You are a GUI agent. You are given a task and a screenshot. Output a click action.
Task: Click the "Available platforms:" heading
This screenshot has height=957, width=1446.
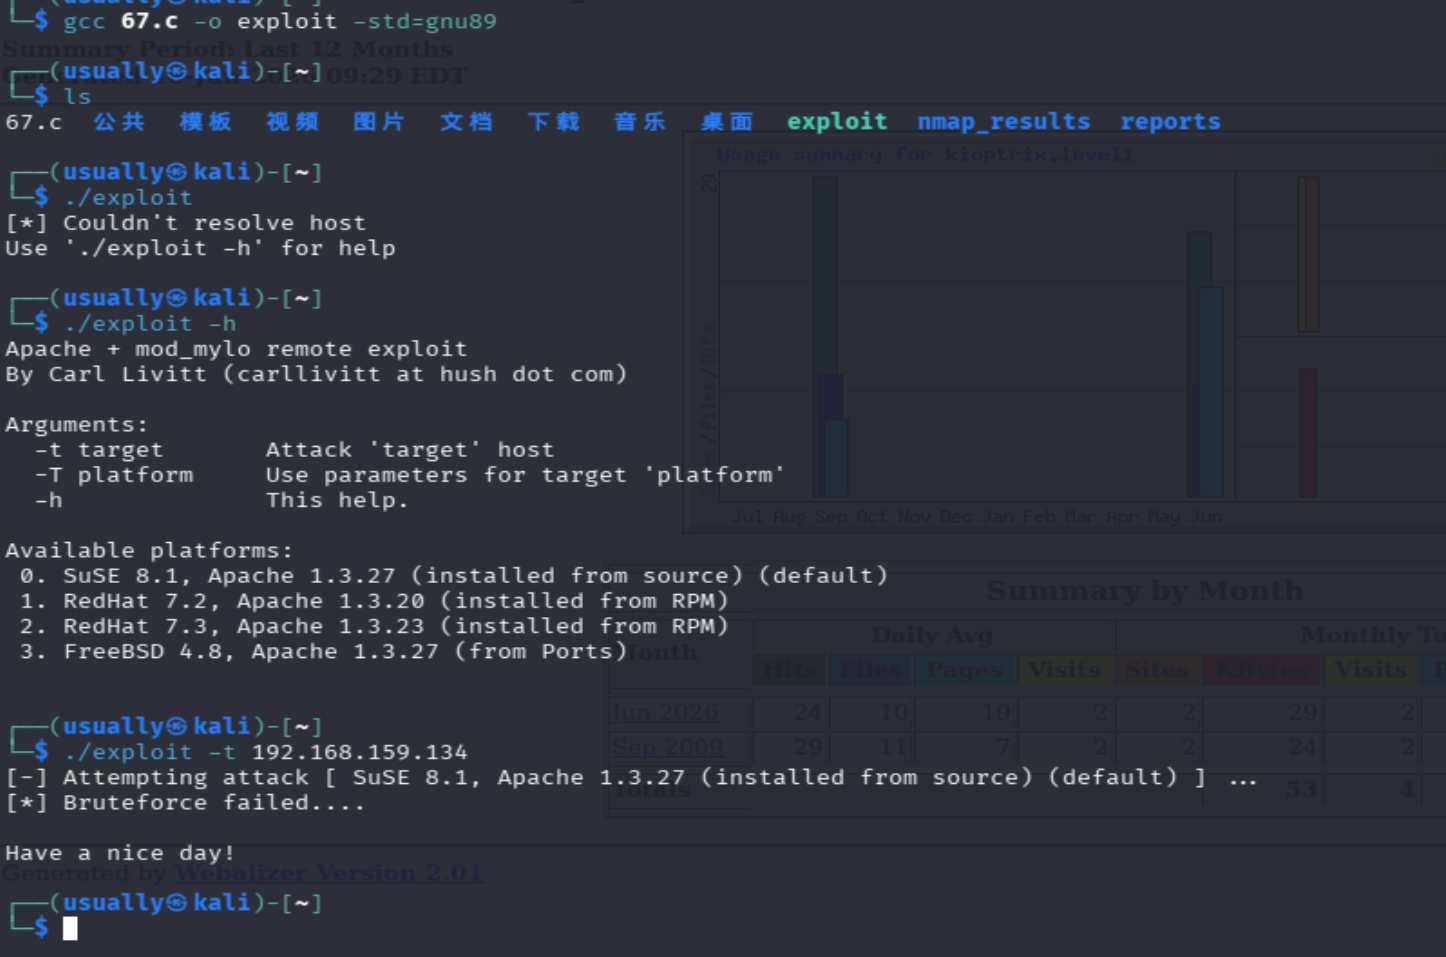(149, 551)
